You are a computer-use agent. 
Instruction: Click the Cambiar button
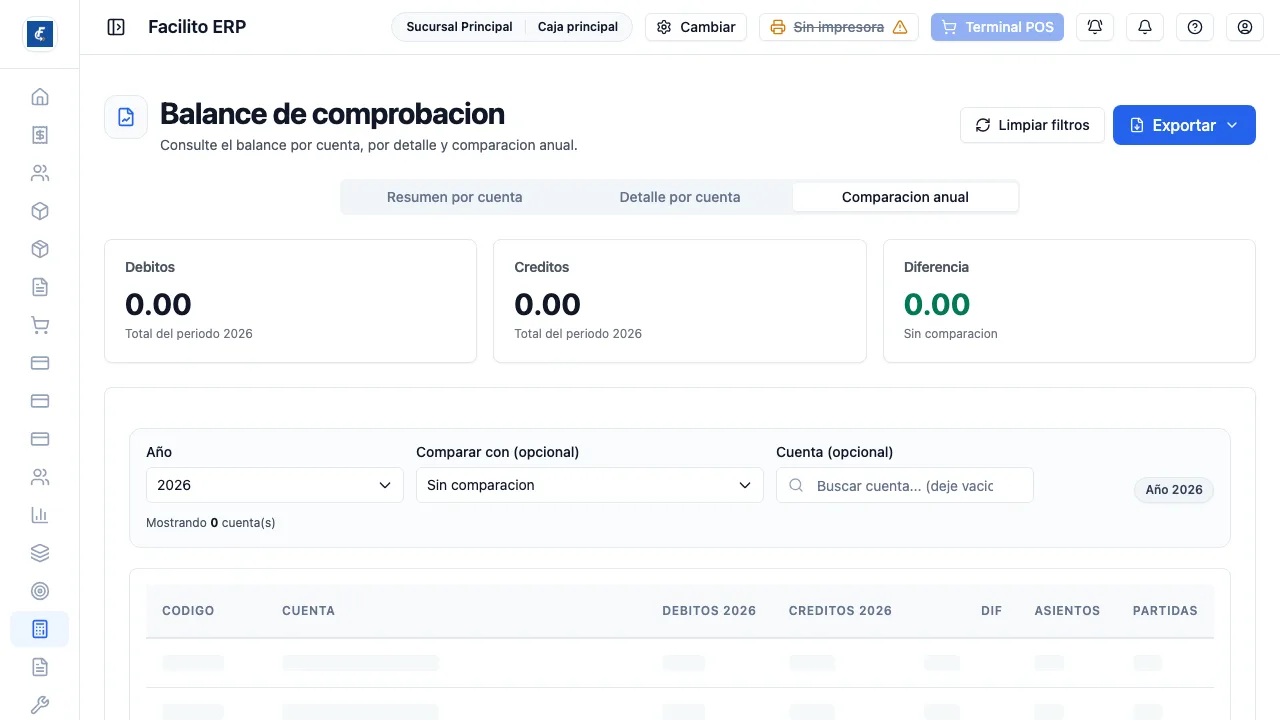tap(696, 27)
